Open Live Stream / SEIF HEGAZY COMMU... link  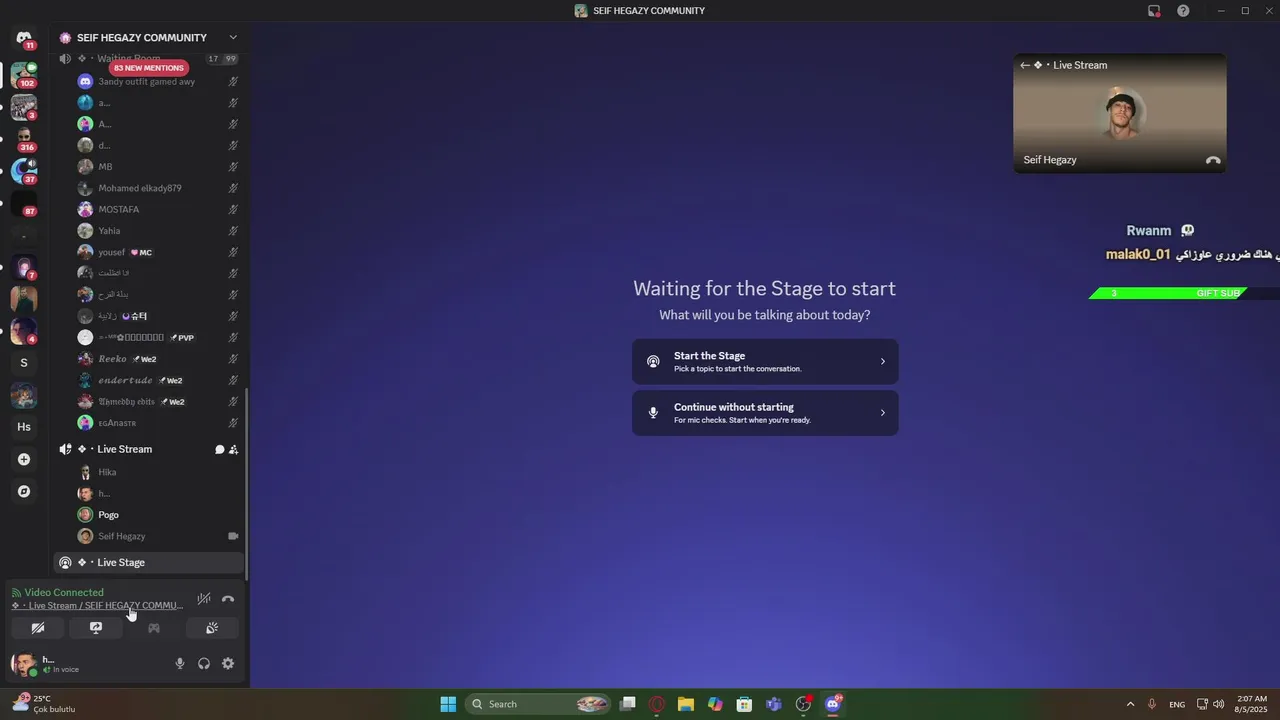[x=97, y=605]
